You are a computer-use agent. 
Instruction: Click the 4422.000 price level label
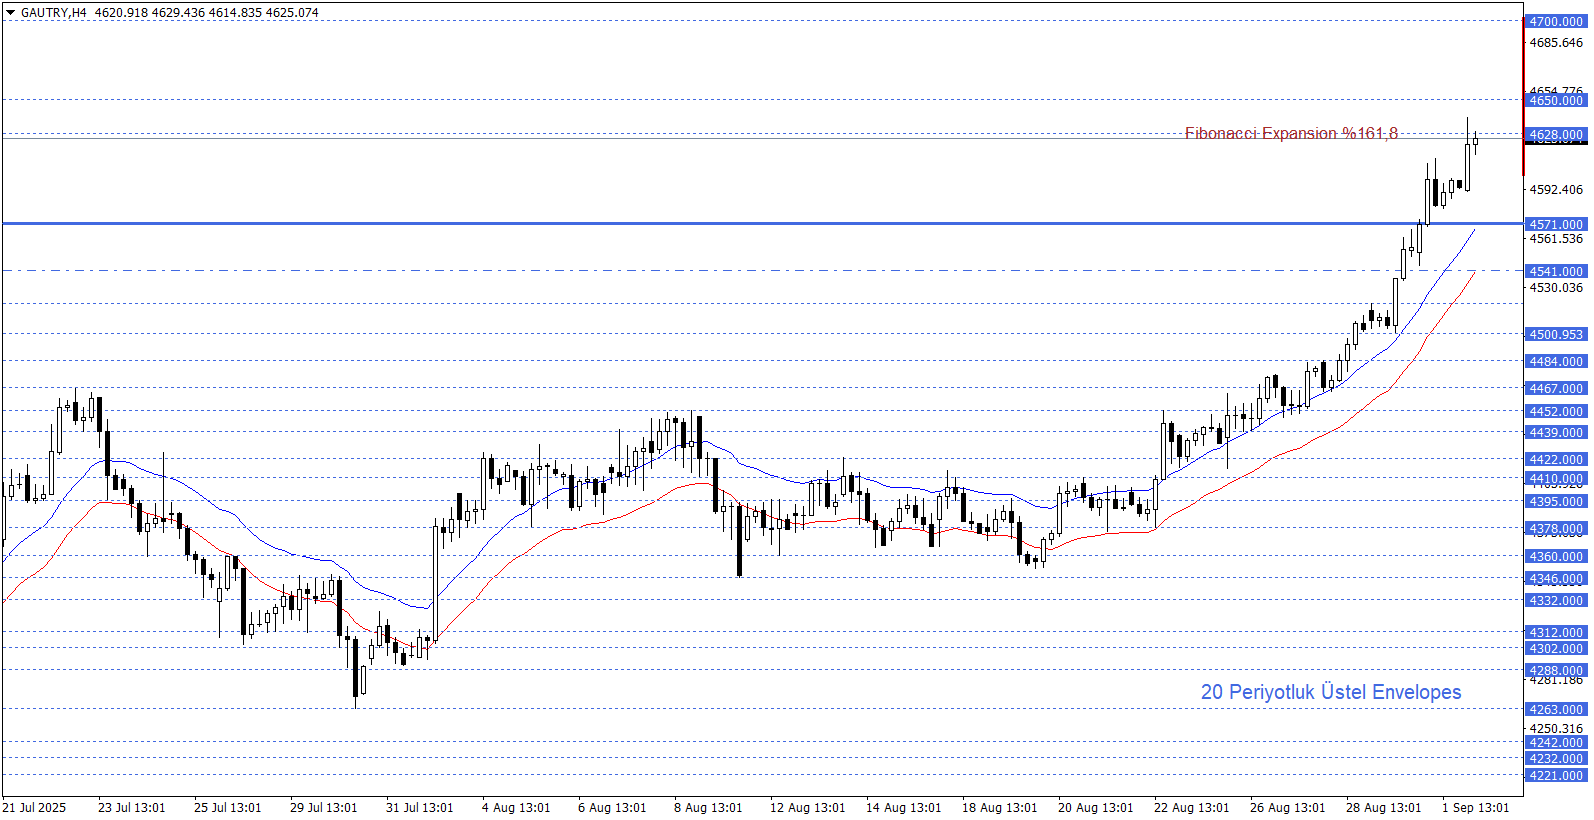click(1556, 460)
